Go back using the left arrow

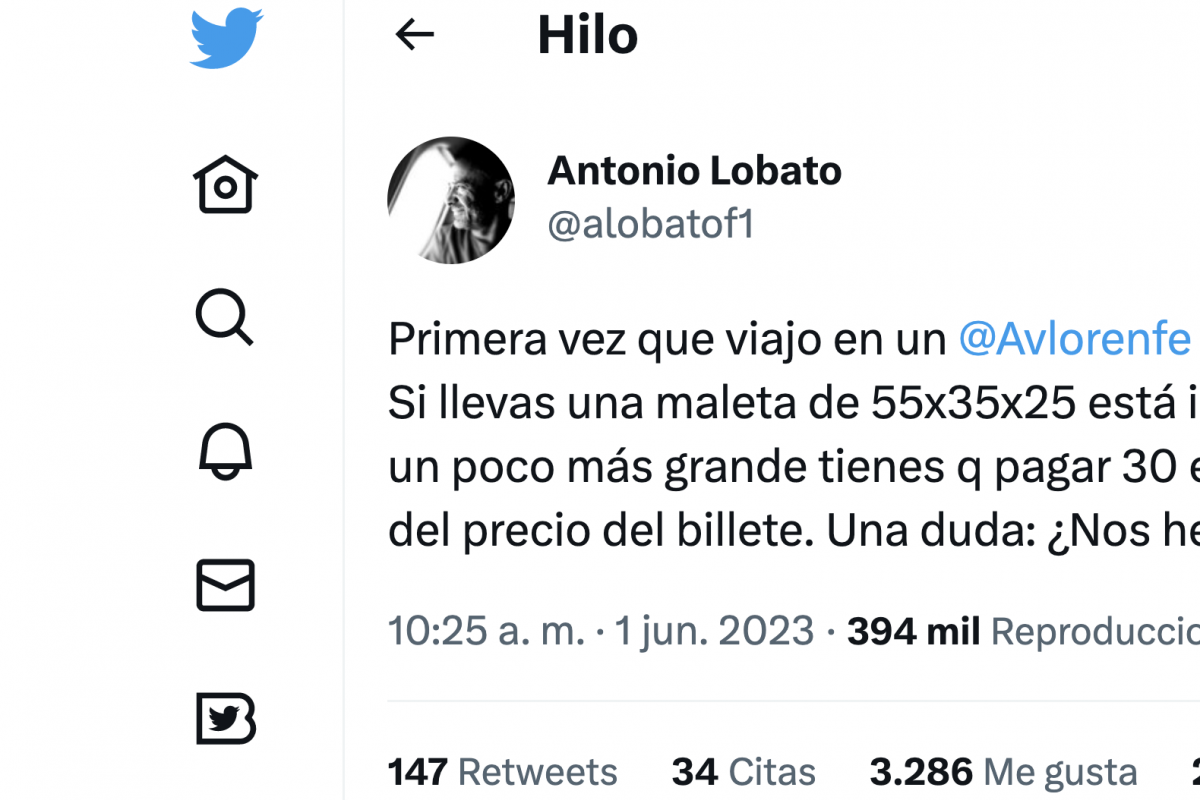415,35
